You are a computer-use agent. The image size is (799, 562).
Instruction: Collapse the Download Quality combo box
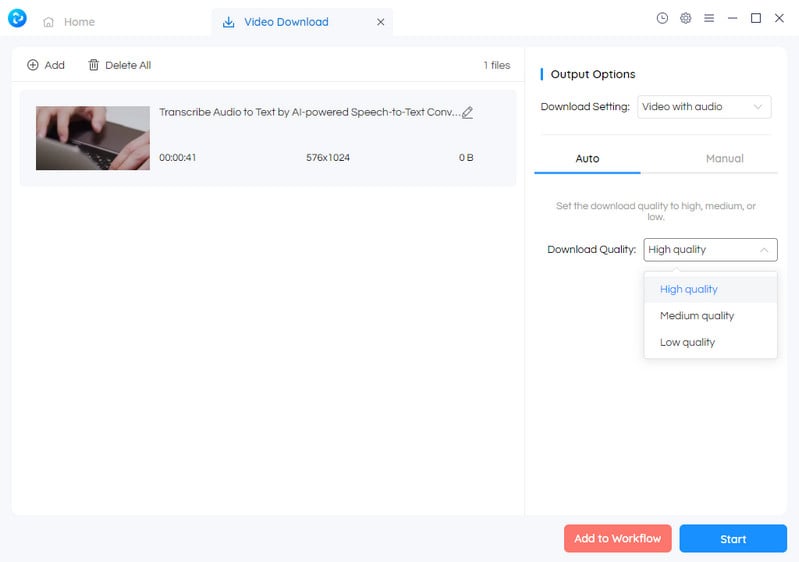710,250
